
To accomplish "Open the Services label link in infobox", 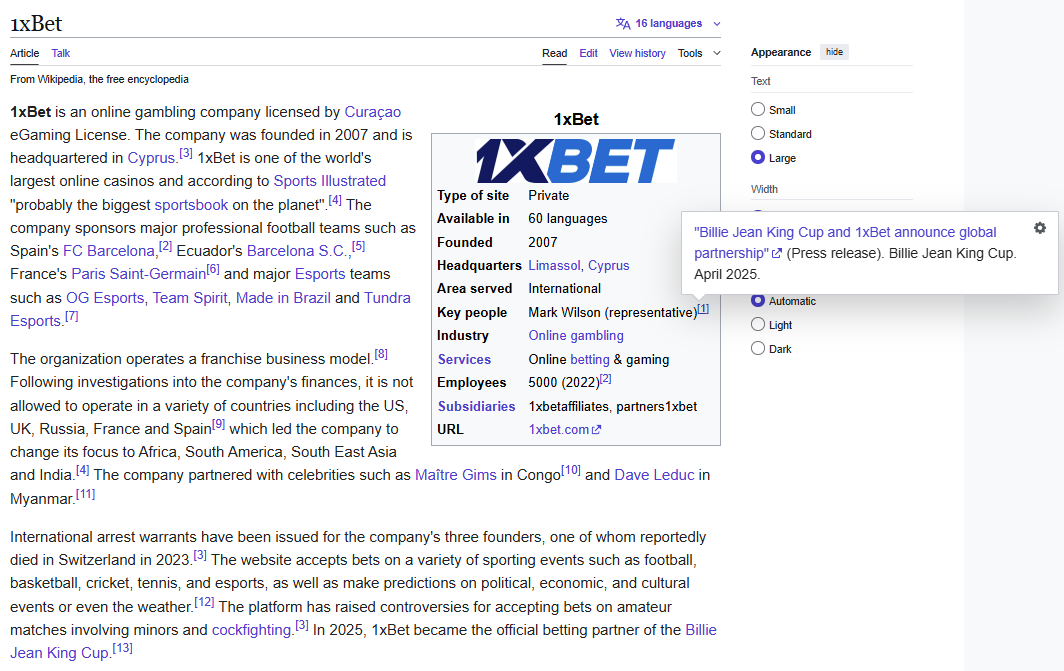I will pyautogui.click(x=464, y=360).
